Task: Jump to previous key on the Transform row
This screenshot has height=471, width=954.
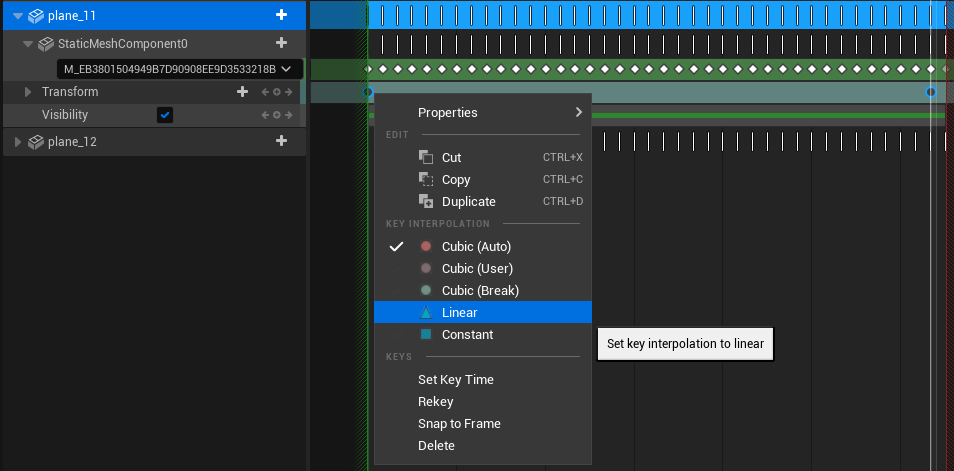Action: coord(265,92)
